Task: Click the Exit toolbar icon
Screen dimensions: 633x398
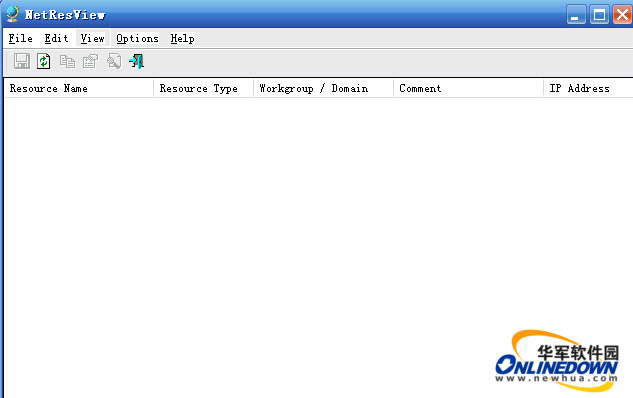Action: (136, 61)
